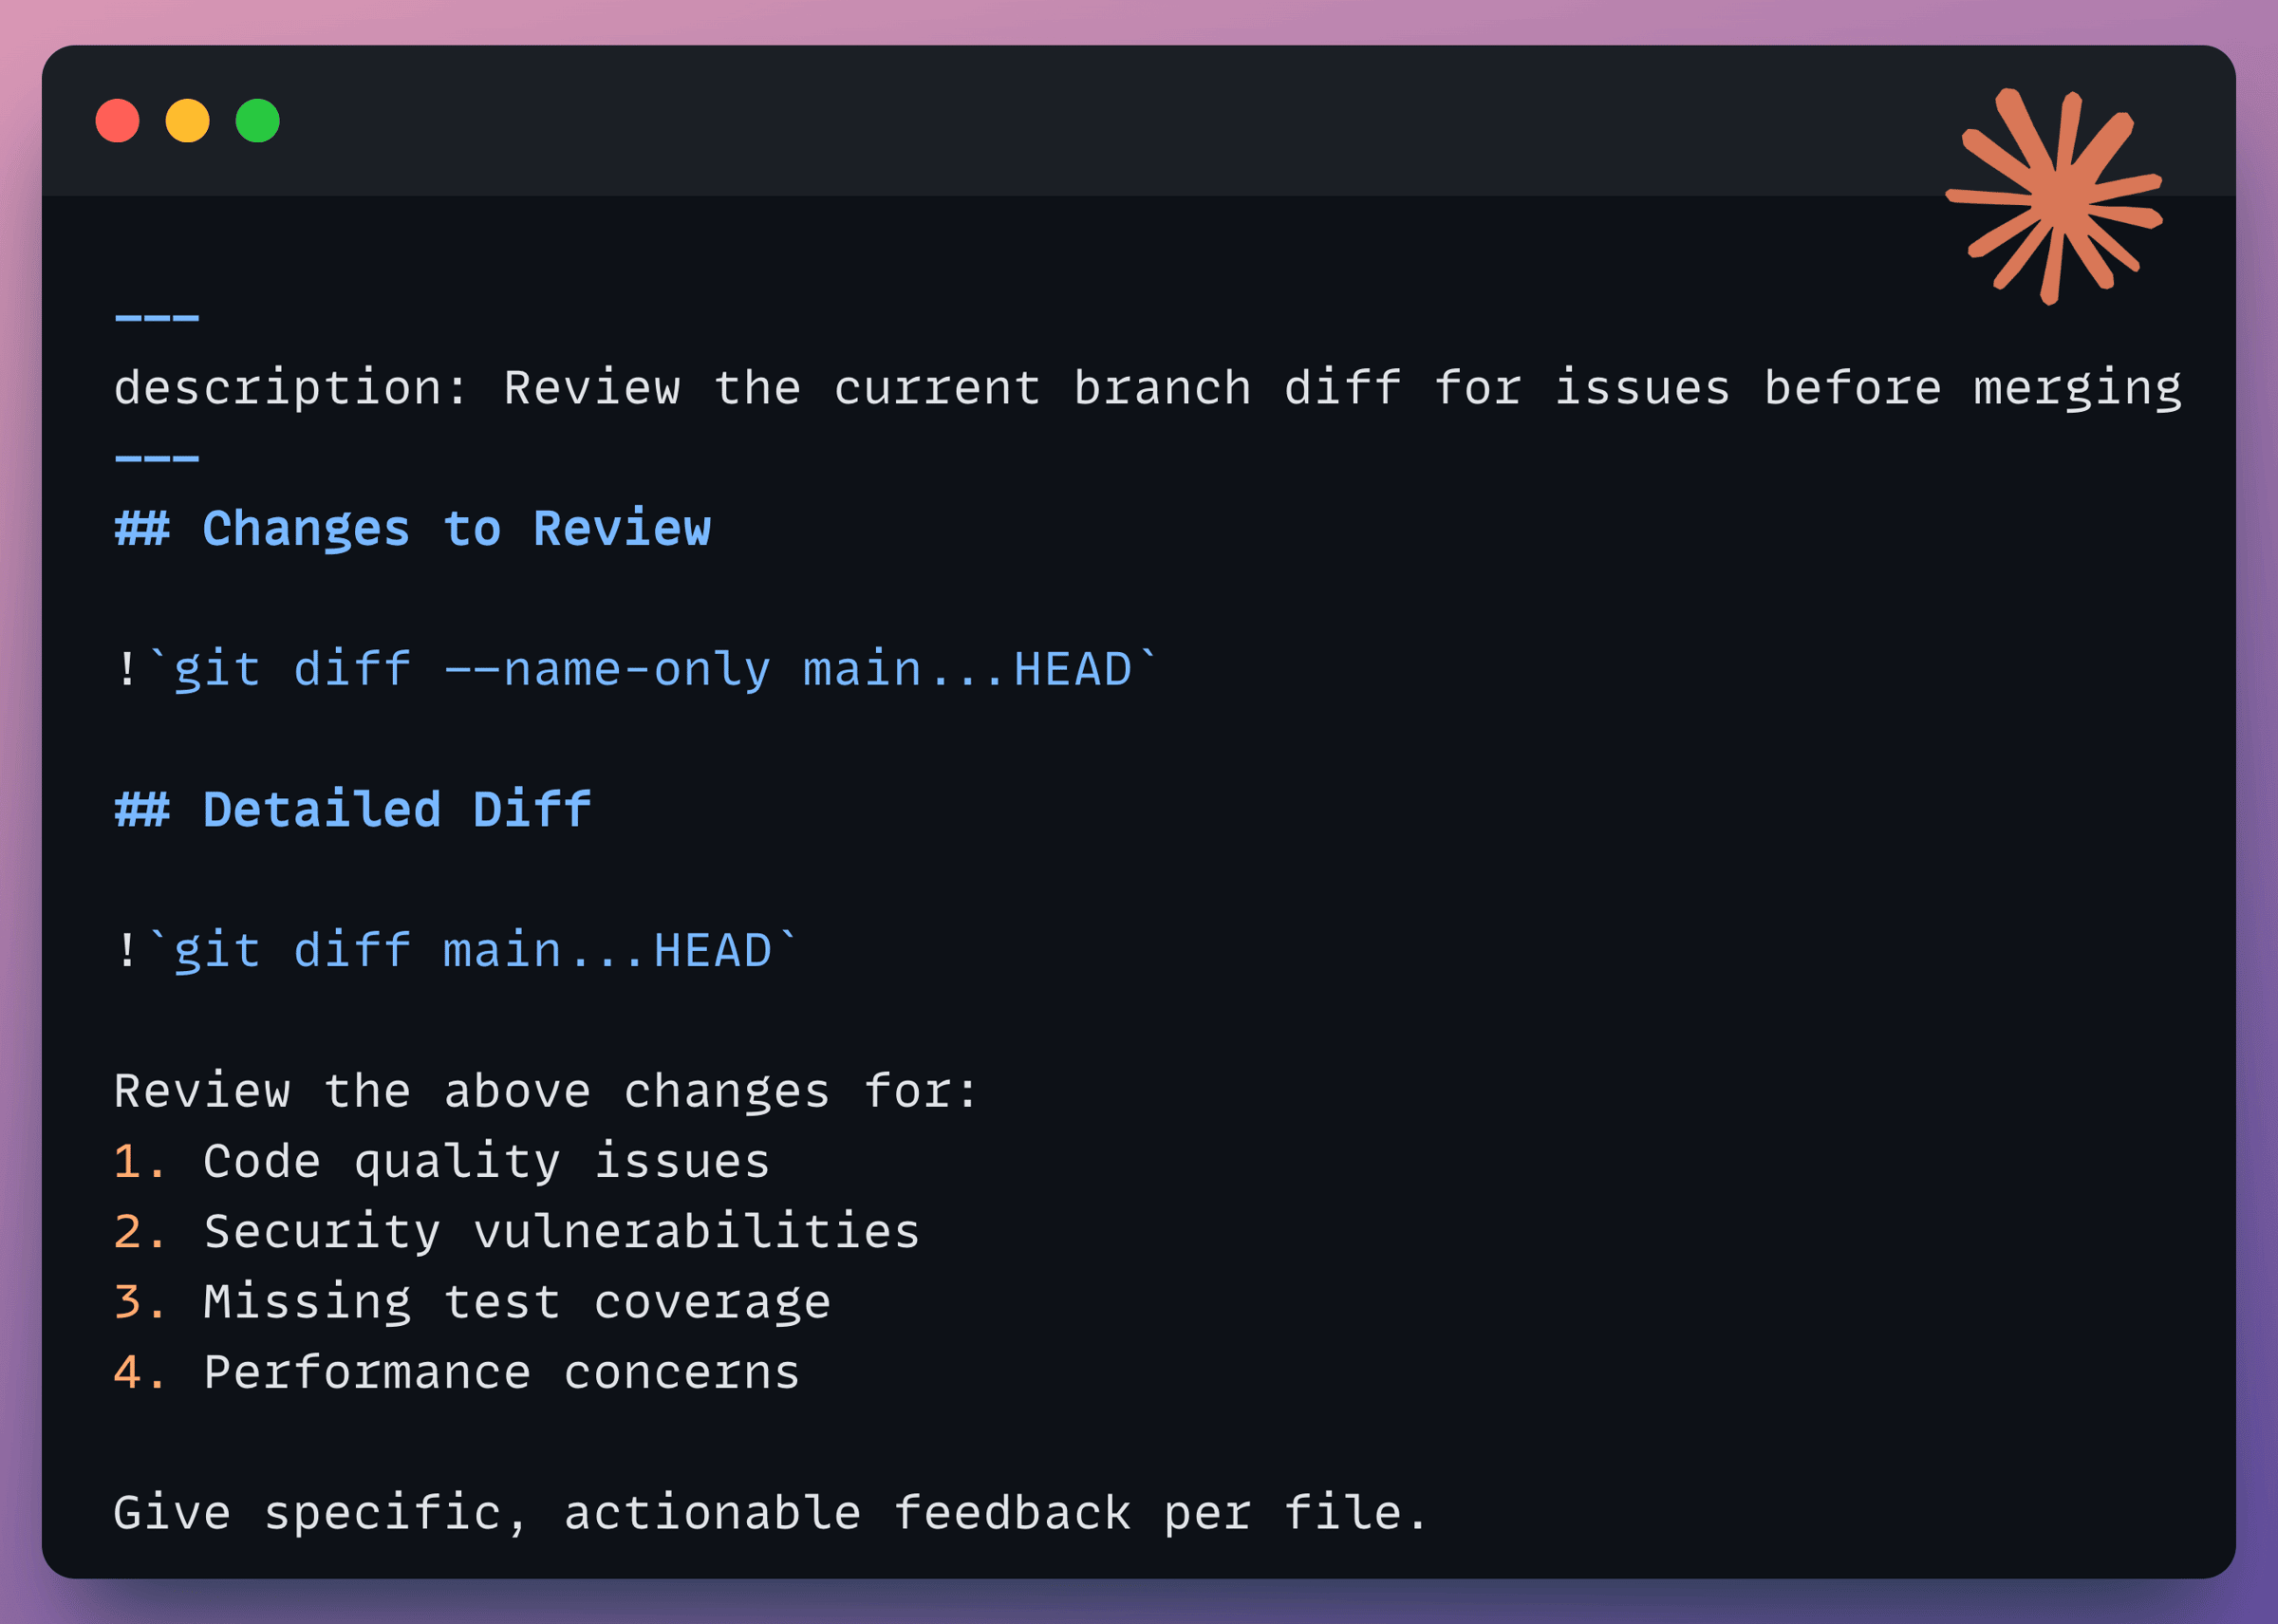Minimize the window using the yellow button
The width and height of the screenshot is (2278, 1624).
click(x=187, y=121)
